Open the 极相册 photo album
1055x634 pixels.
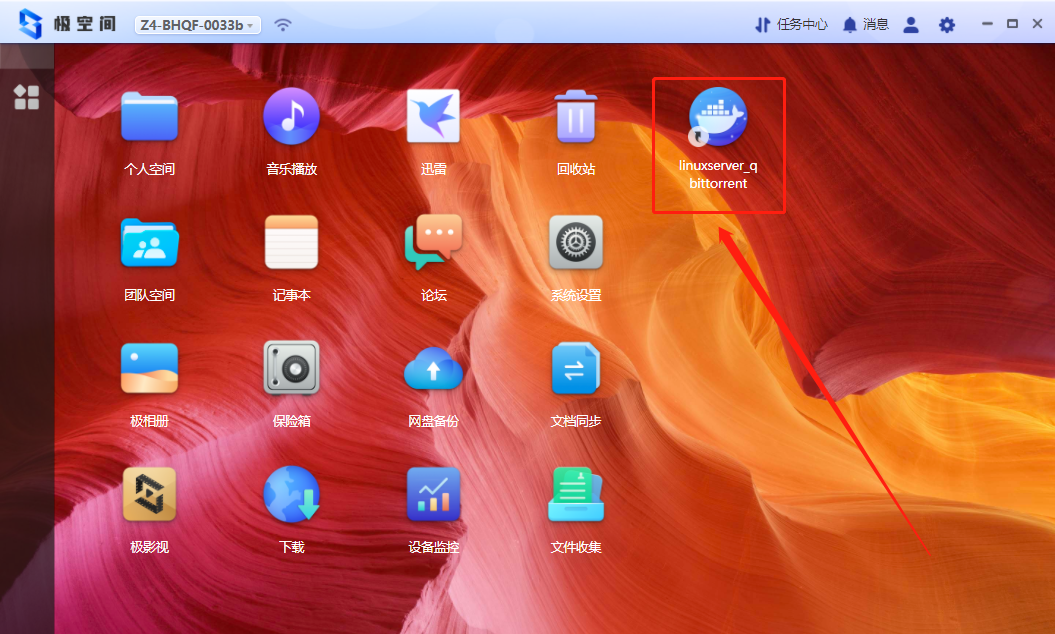149,369
